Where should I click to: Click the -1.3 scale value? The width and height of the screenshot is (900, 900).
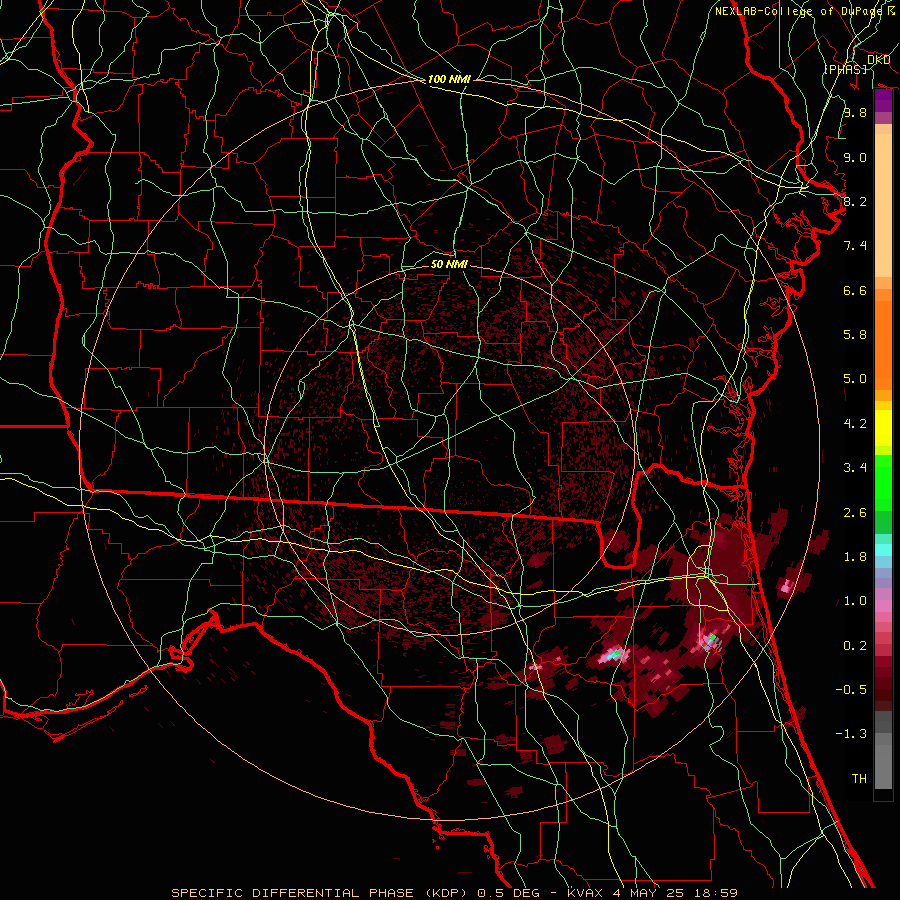(x=851, y=734)
